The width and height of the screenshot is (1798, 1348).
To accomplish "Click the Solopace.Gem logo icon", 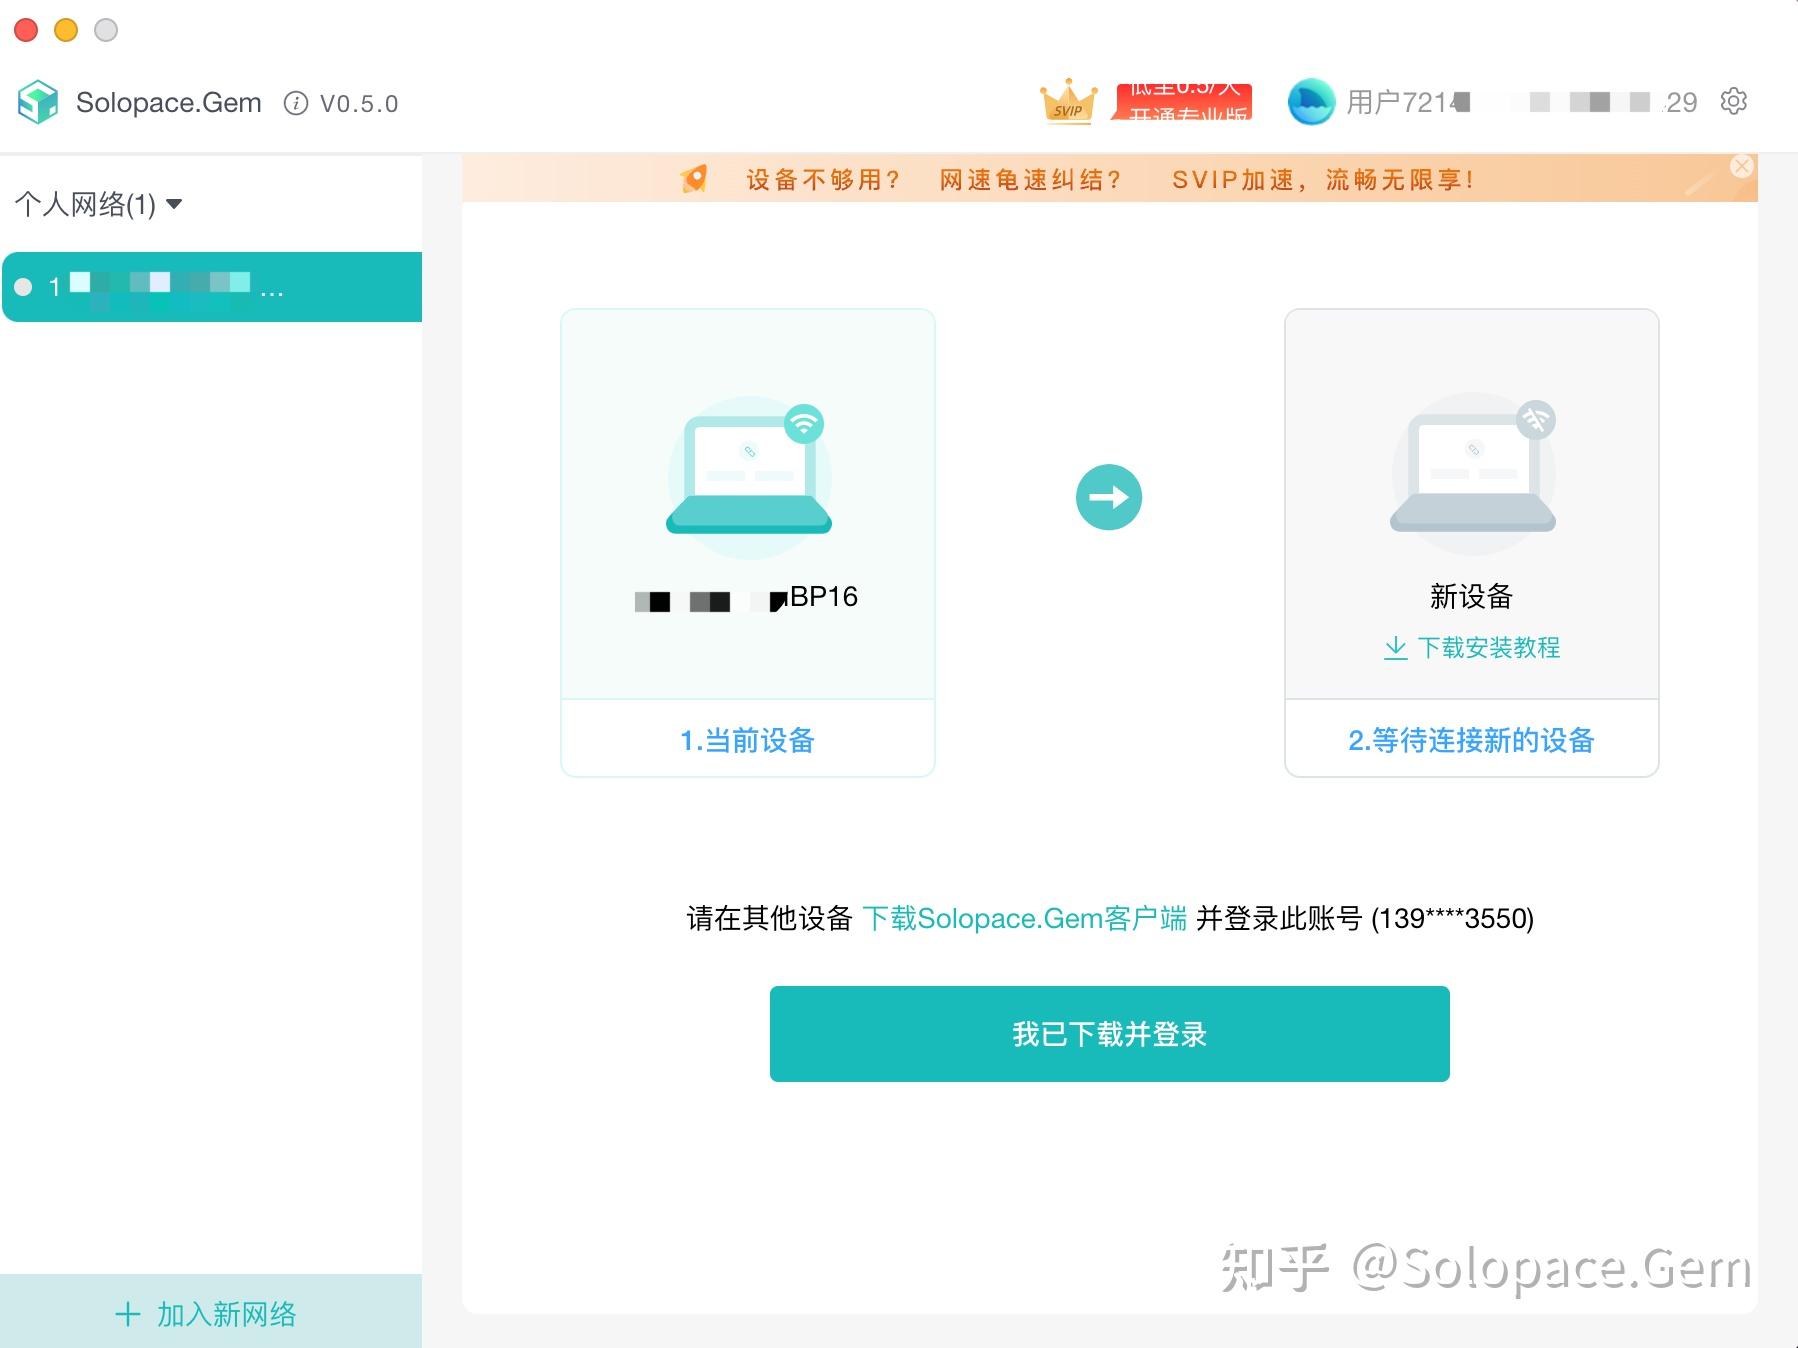I will [38, 101].
